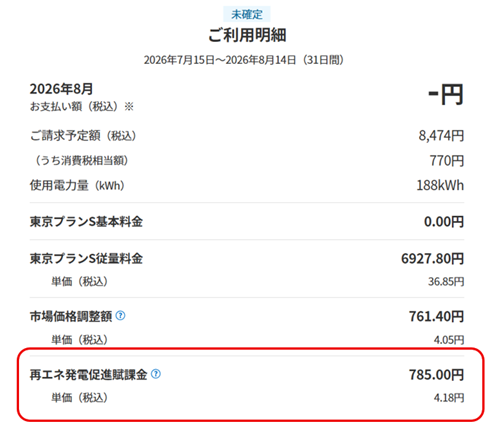Select the 0.00円 basic charge amount
Viewport: 499px width, 431px height.
444,222
